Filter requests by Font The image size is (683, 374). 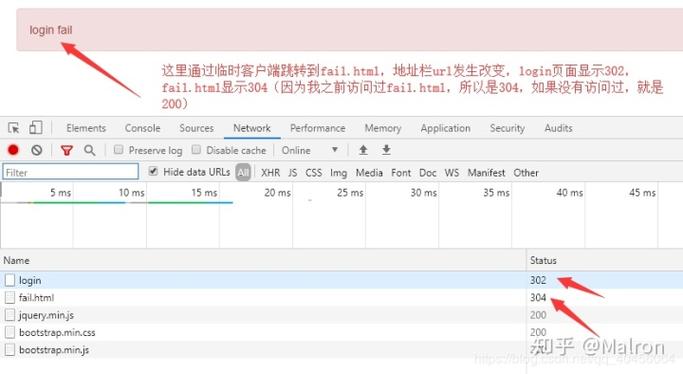(401, 173)
